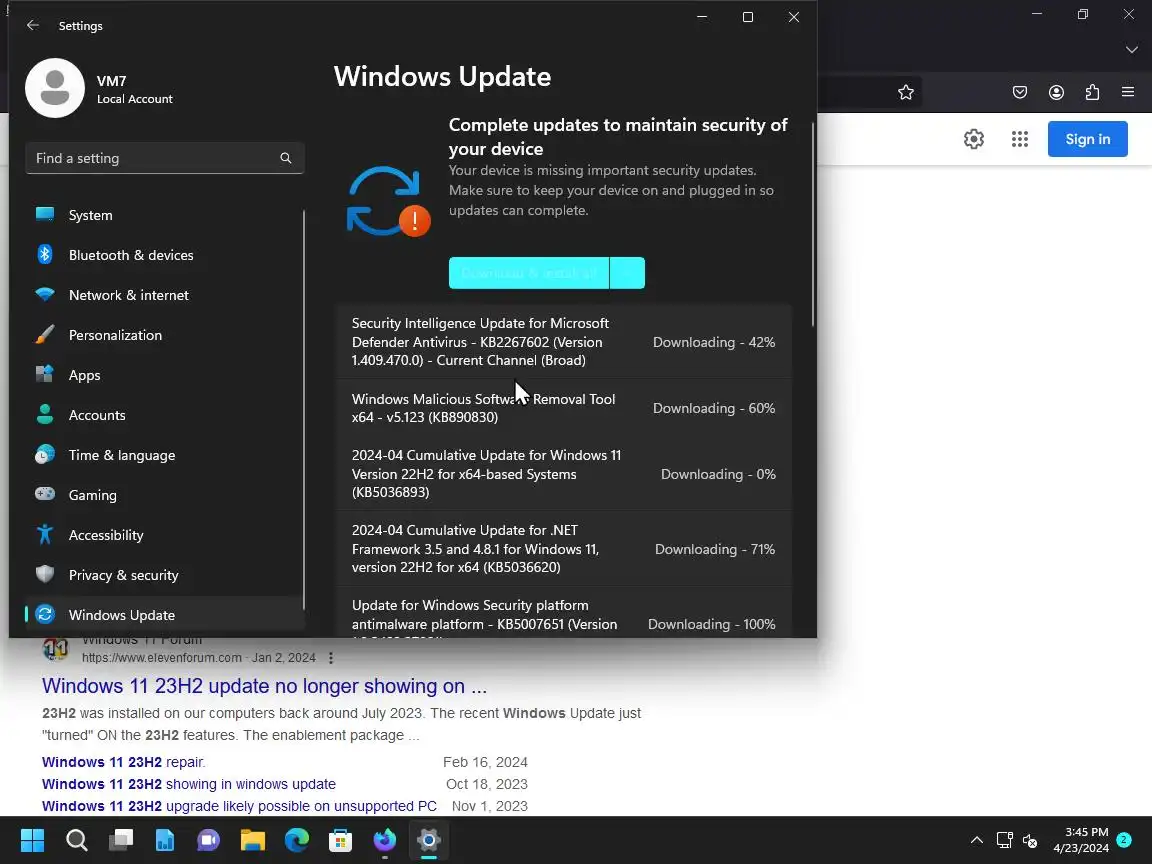Open the dropdown beside Download & install all

tap(627, 273)
